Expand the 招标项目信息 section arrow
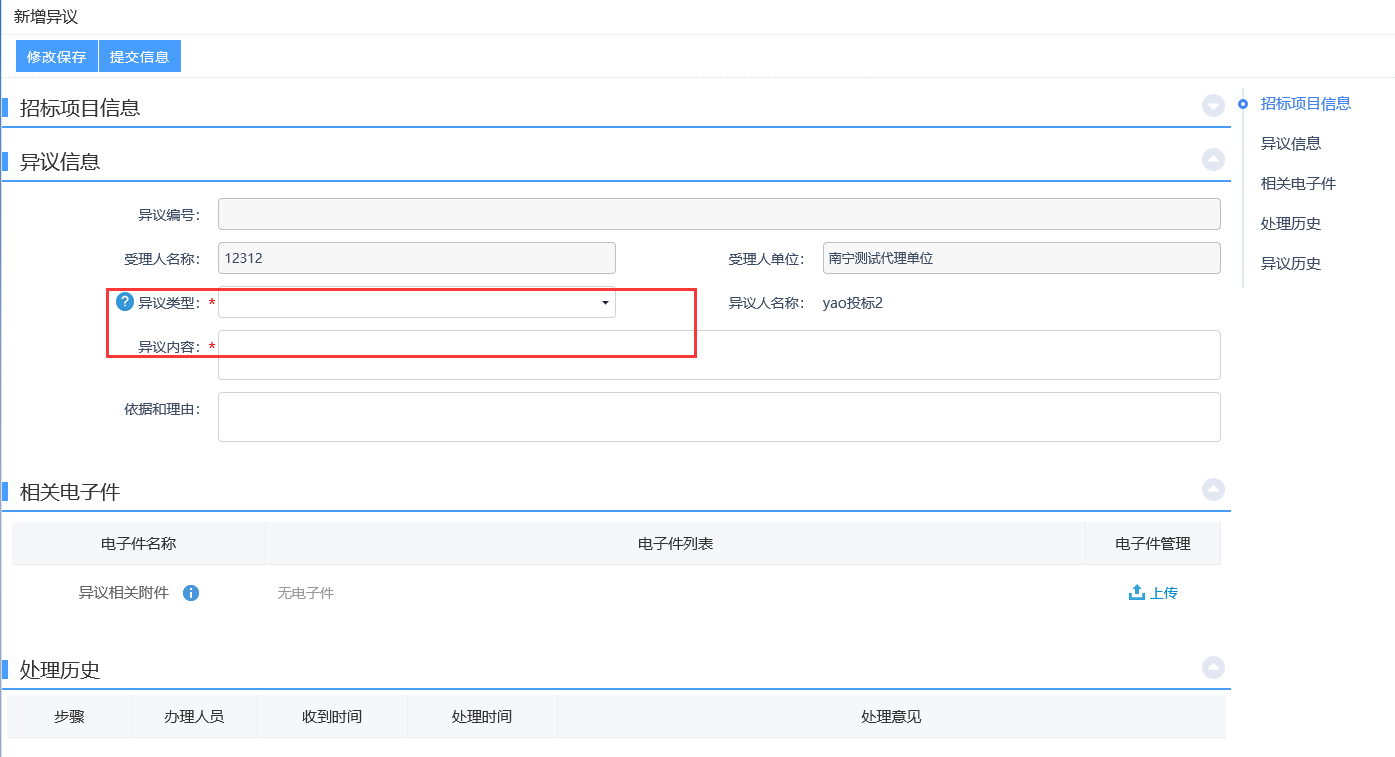The image size is (1395, 757). [1213, 106]
